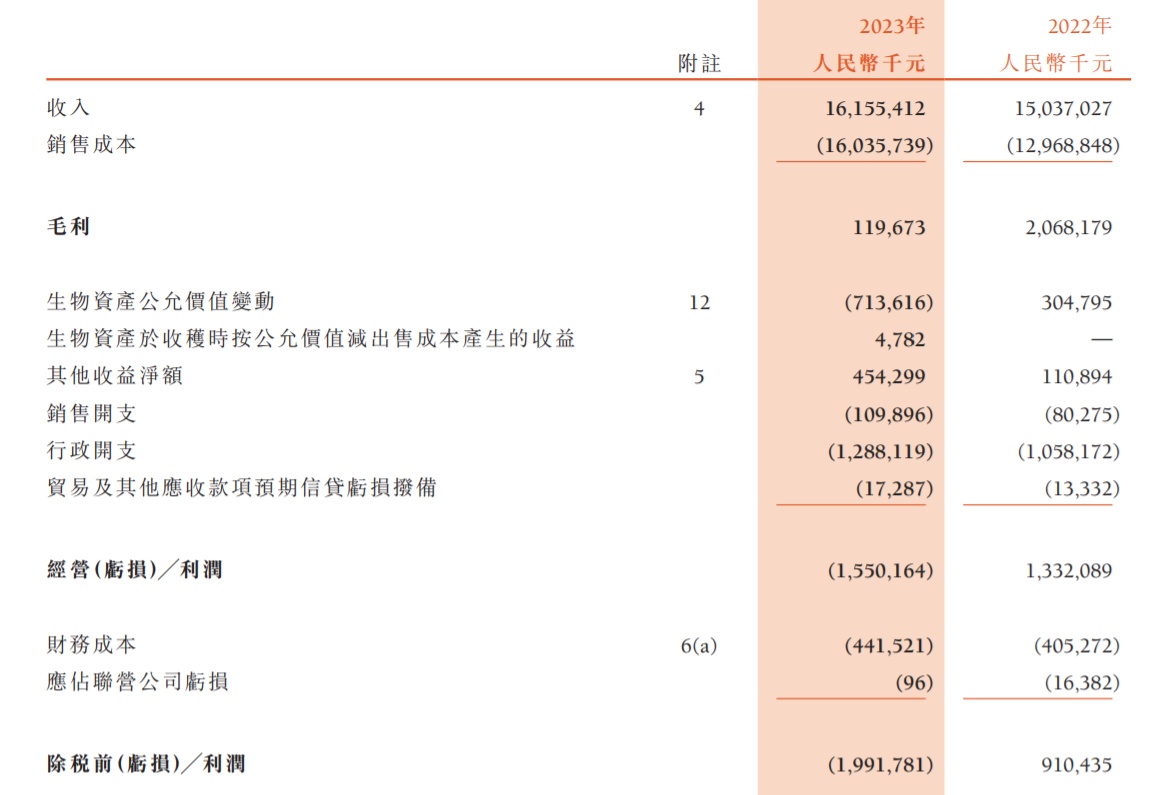
Task: Click 人民幣千元 under 2022年
Action: point(1056,64)
